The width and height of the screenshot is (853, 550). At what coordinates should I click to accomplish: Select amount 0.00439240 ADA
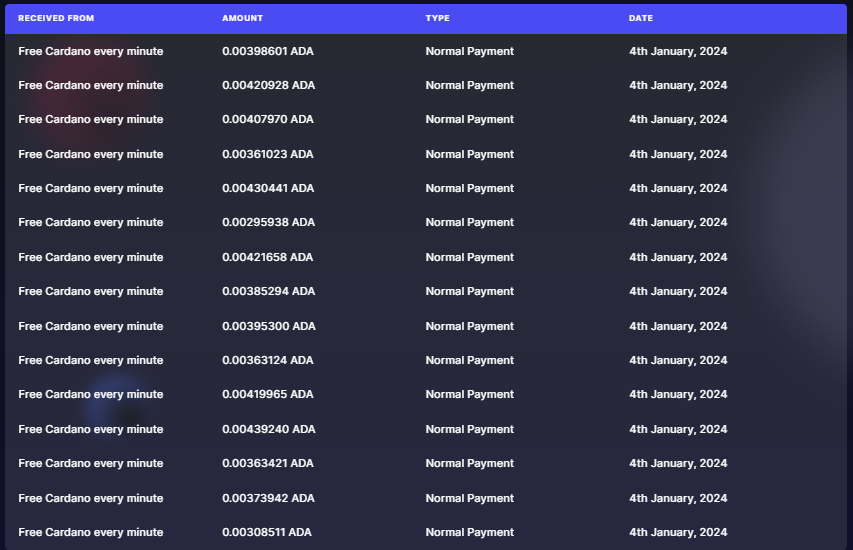pos(269,429)
